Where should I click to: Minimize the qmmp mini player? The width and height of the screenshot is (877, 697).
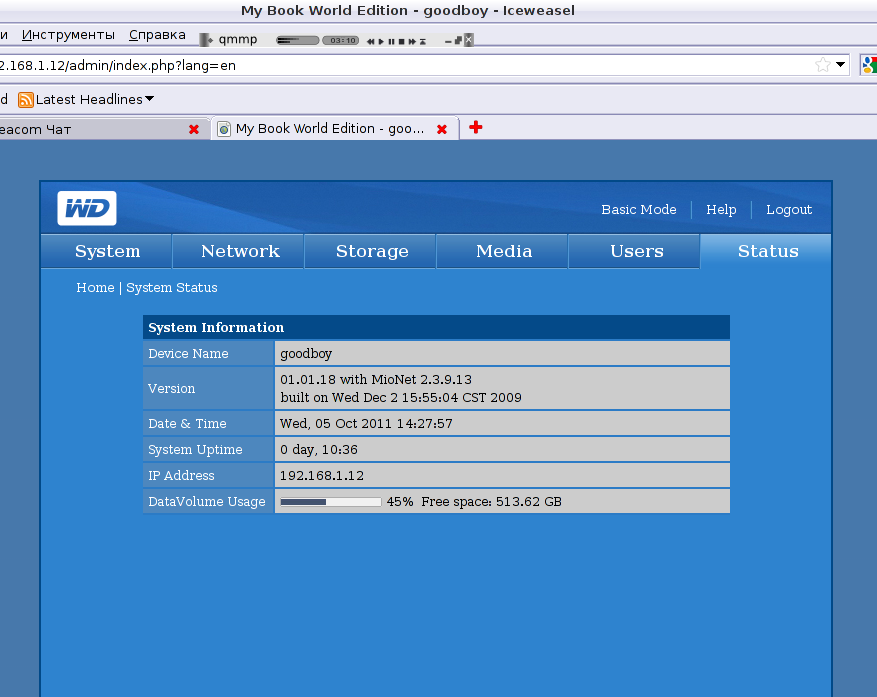pos(448,42)
